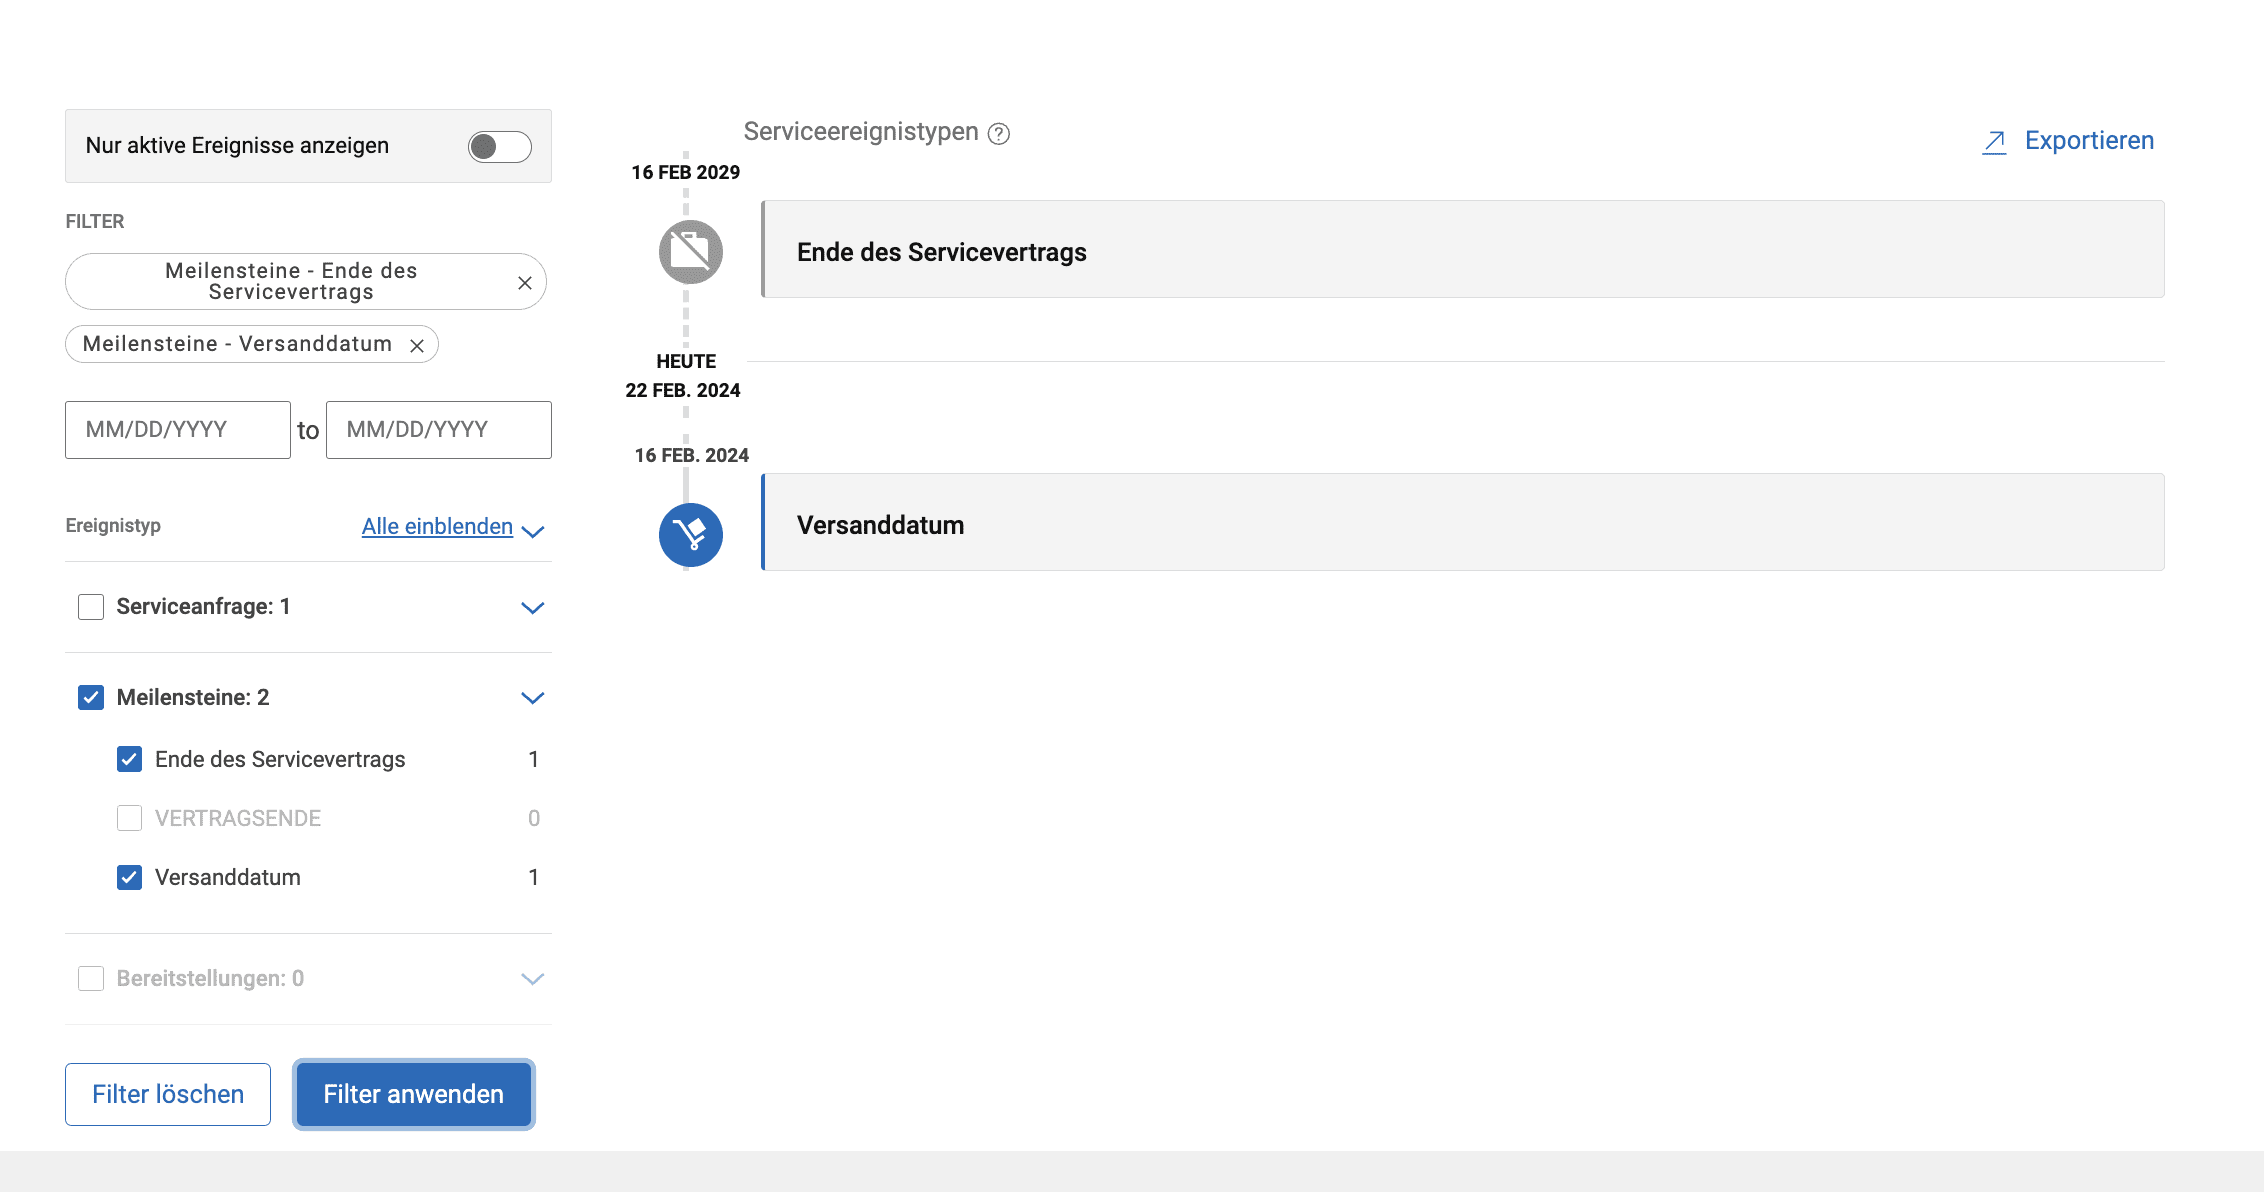Screen dimensions: 2264x1192
Task: Check the Serviceanfrage checkbox
Action: [x=91, y=607]
